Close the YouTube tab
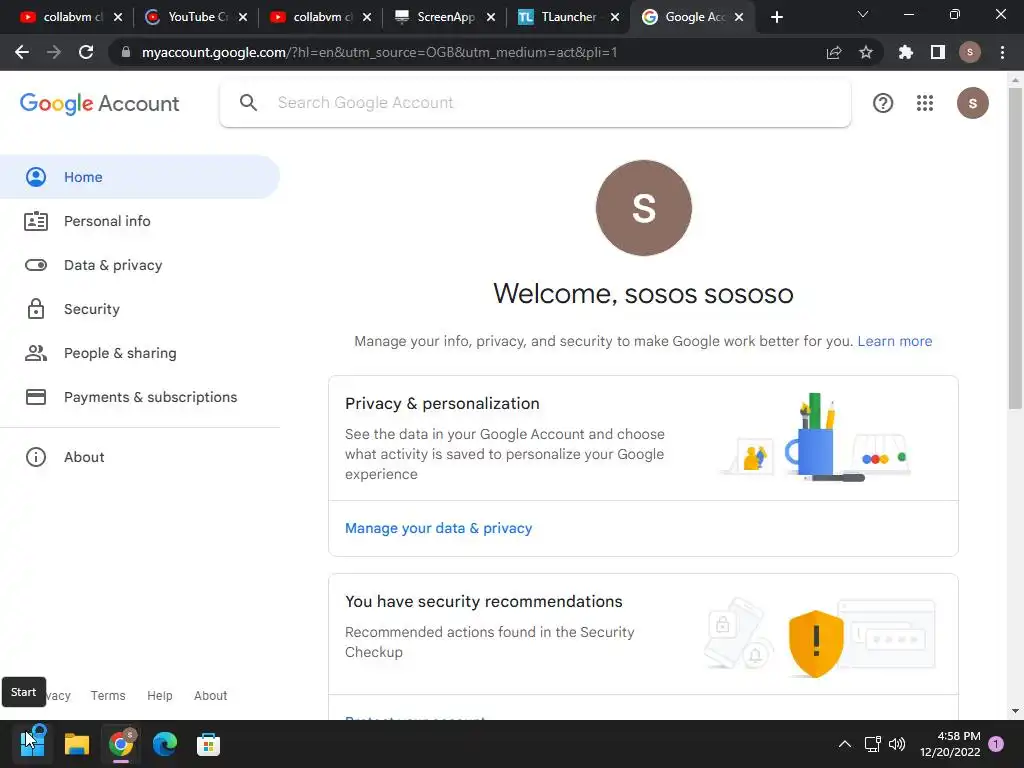Image resolution: width=1024 pixels, height=768 pixels. [243, 17]
